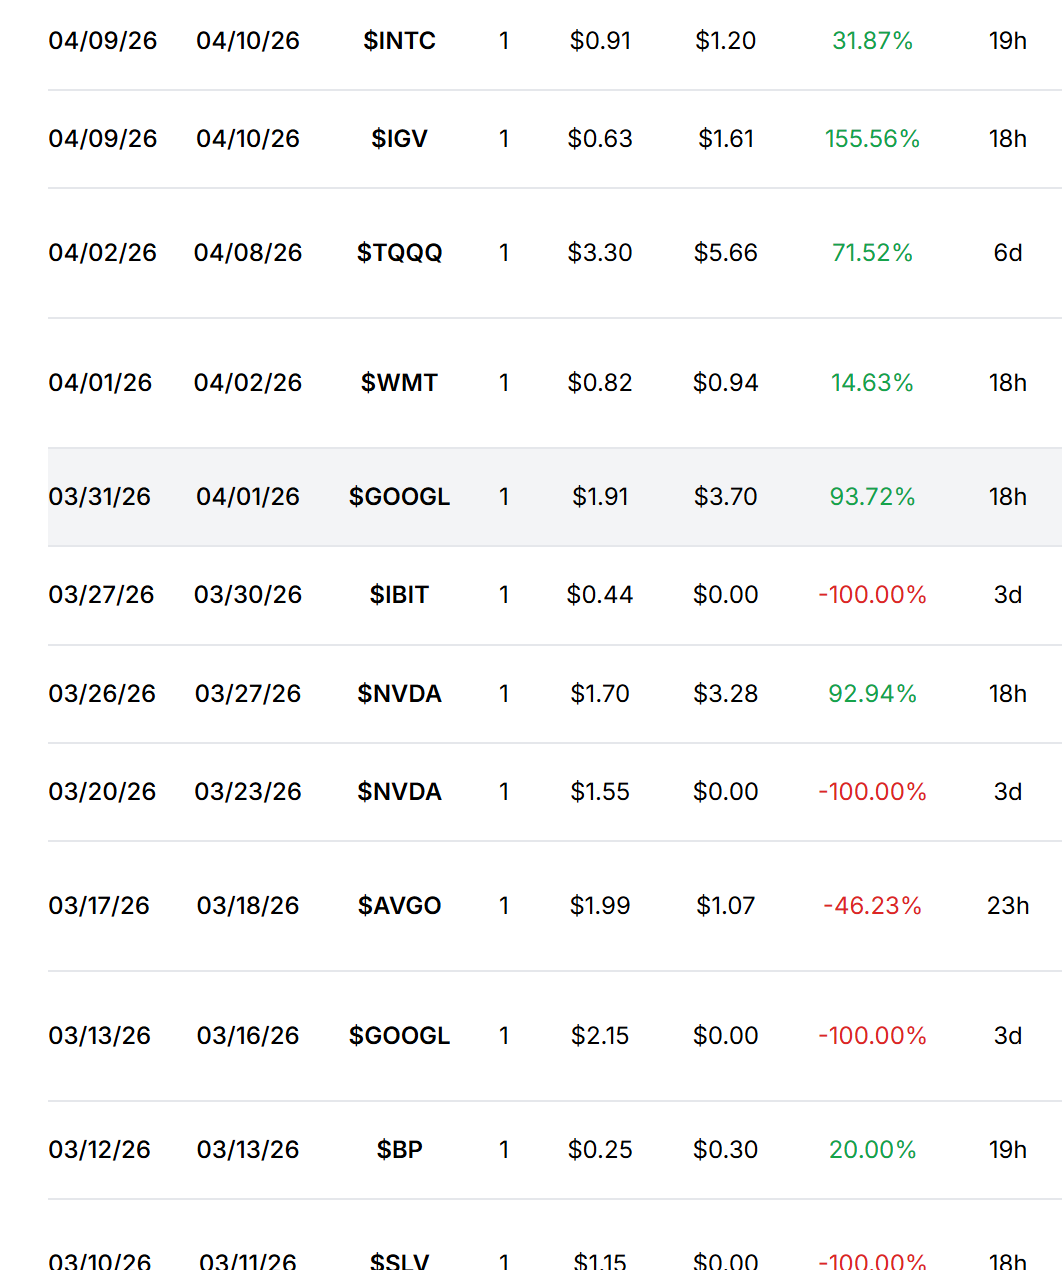Open the $AVGO ticker link
This screenshot has width=1062, height=1270.
399,906
